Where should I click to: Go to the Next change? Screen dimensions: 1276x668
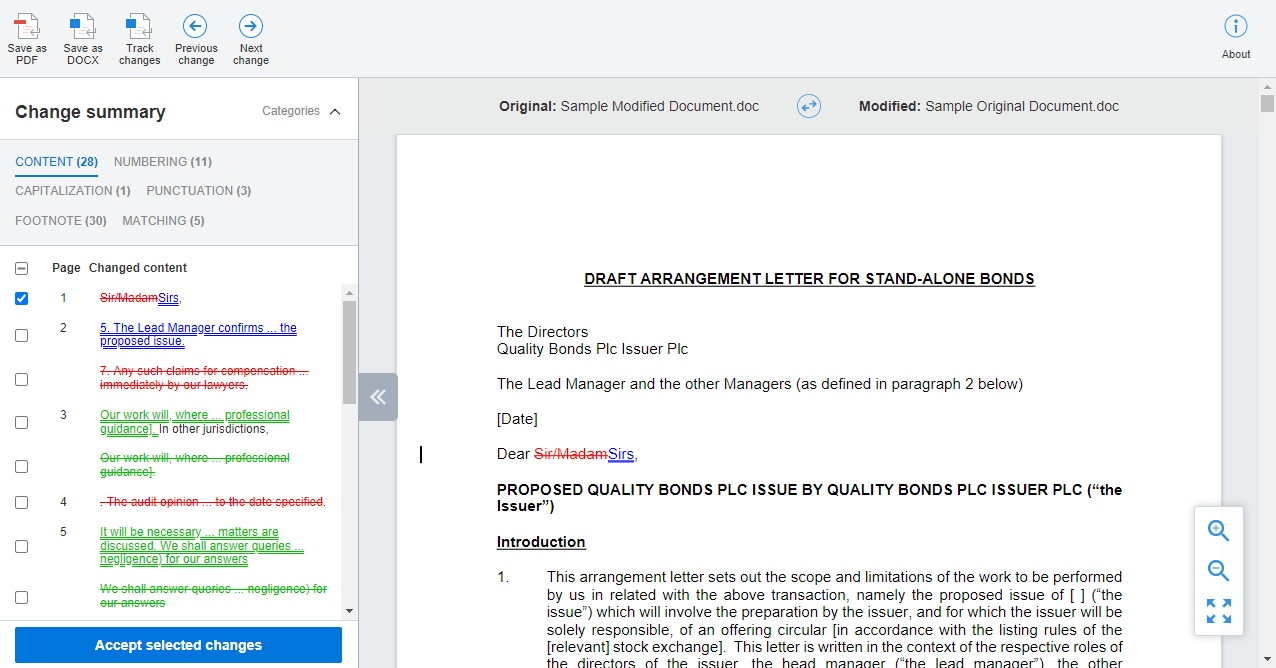250,39
